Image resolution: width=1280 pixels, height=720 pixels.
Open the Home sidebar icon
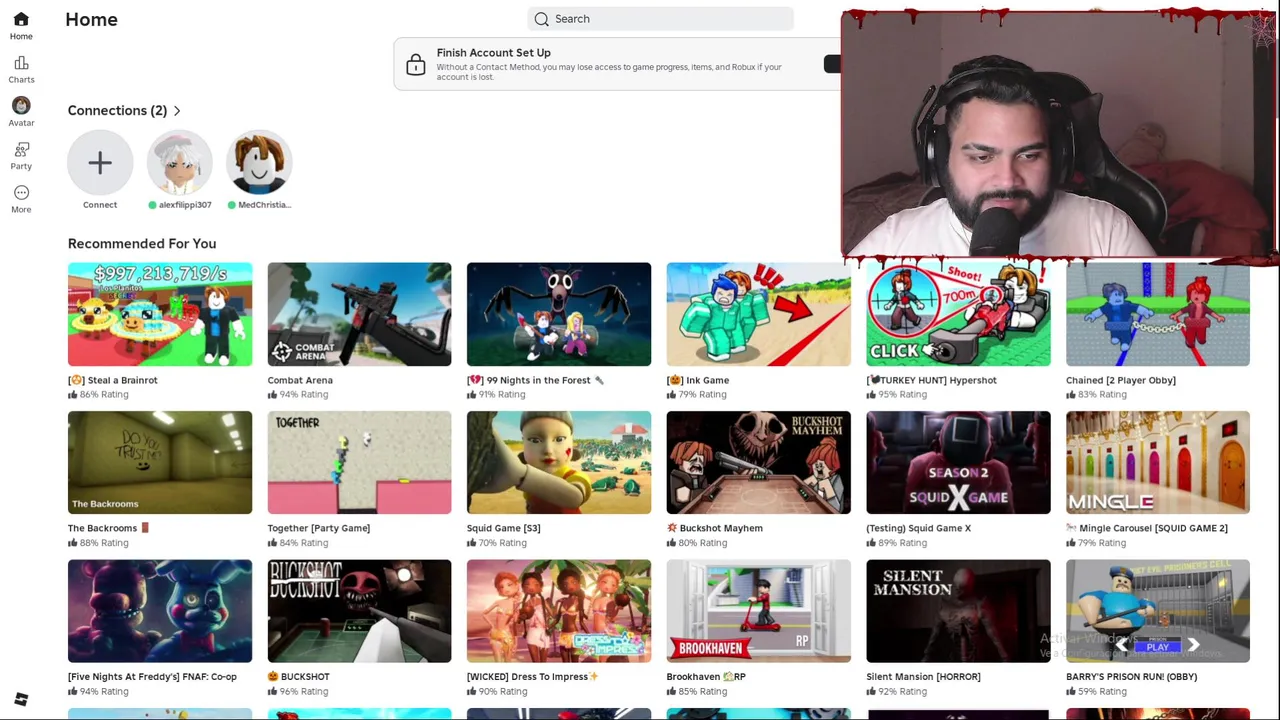21,19
